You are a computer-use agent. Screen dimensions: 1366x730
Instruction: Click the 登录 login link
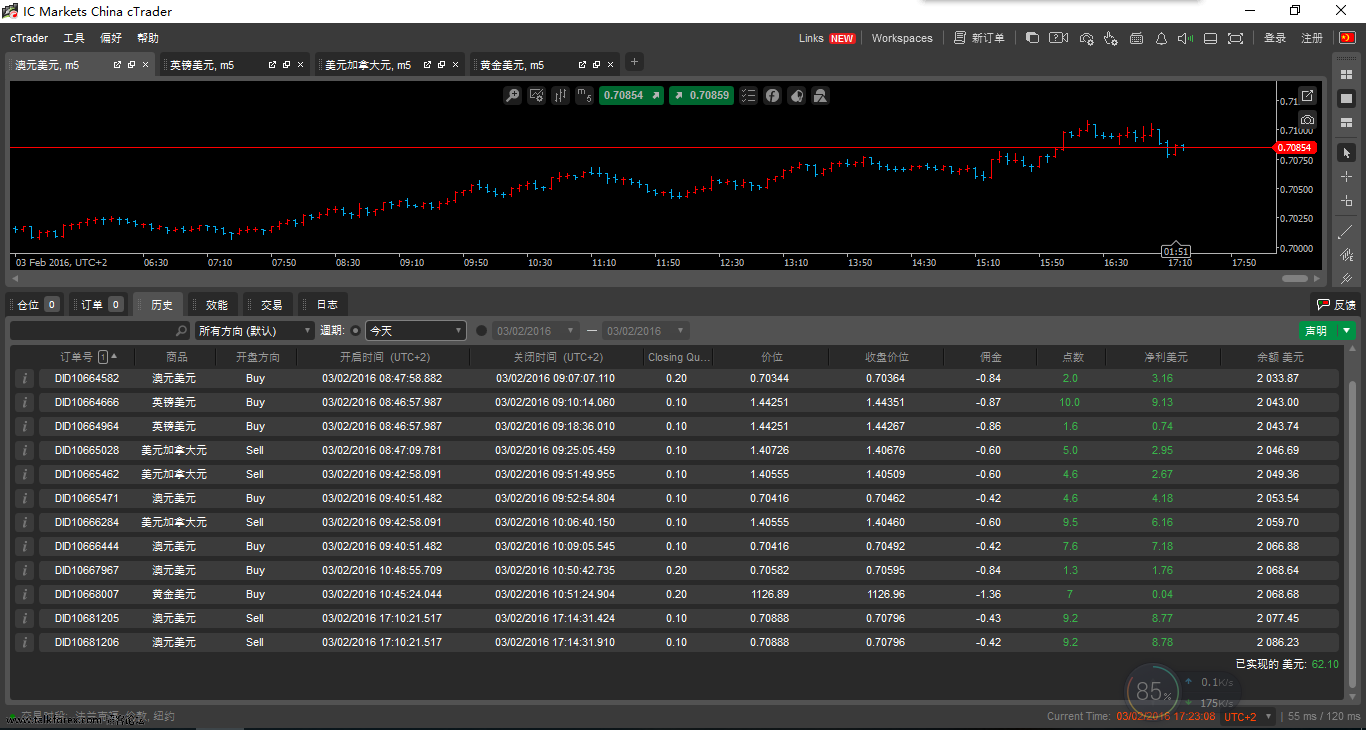(1275, 38)
